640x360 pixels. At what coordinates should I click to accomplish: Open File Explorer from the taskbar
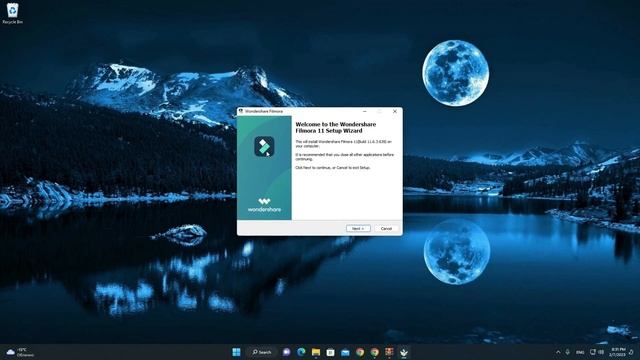click(x=316, y=352)
